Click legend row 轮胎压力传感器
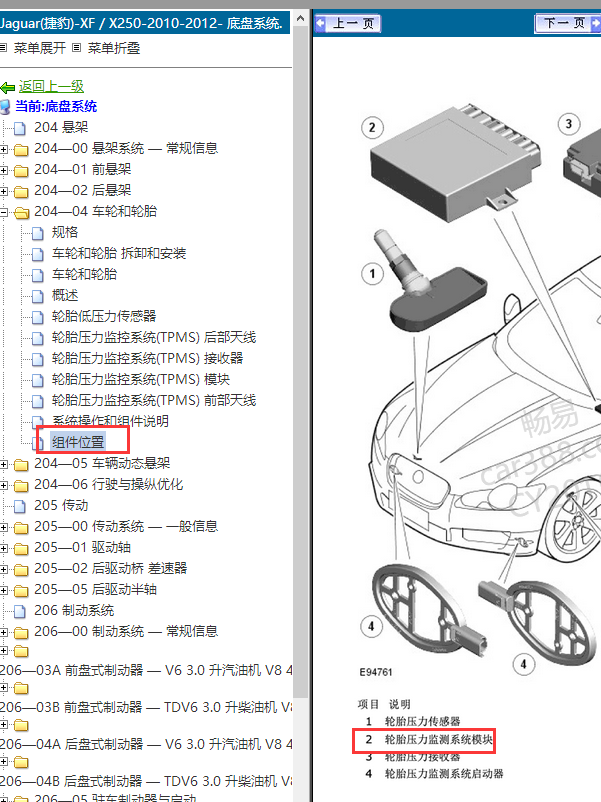Screen dimensions: 601x802 413,721
